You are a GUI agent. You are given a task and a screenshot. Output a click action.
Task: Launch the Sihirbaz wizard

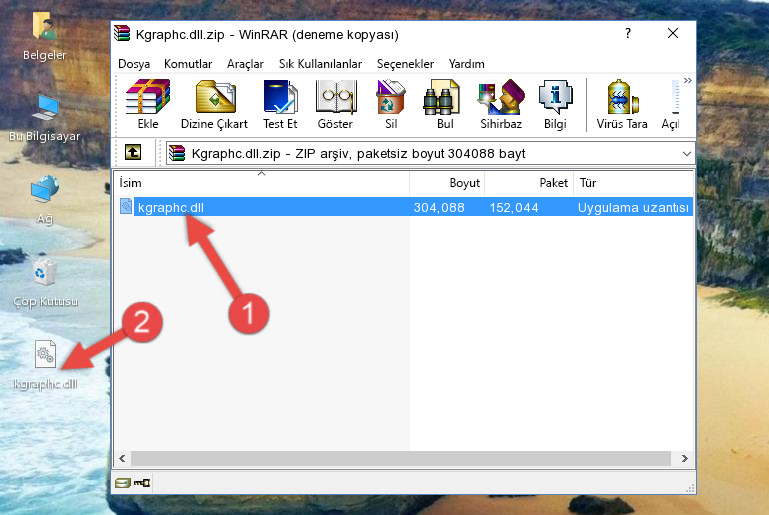[501, 104]
